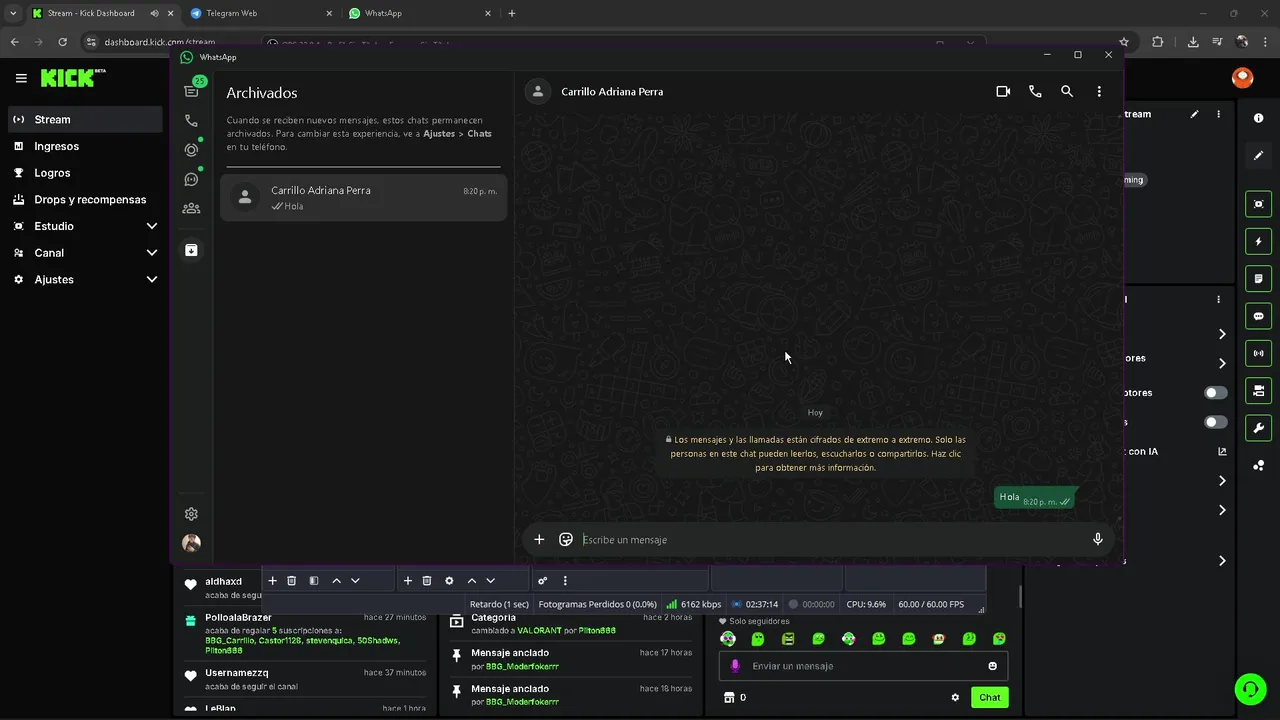1280x720 pixels.
Task: Go to Stream in Kick sidebar
Action: 84,119
